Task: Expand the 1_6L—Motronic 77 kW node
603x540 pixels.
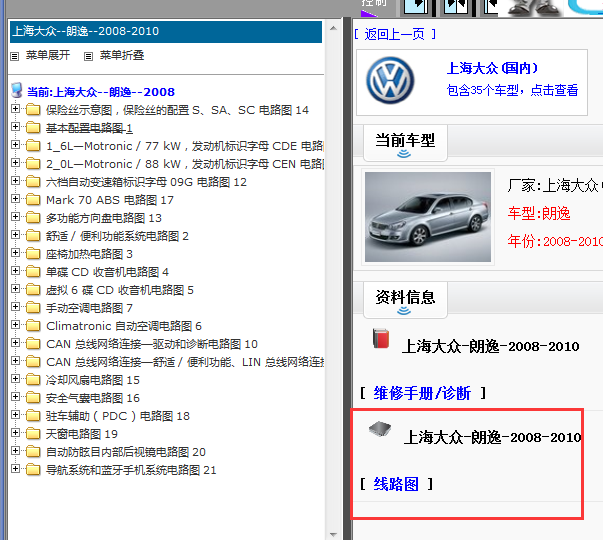Action: (x=15, y=145)
